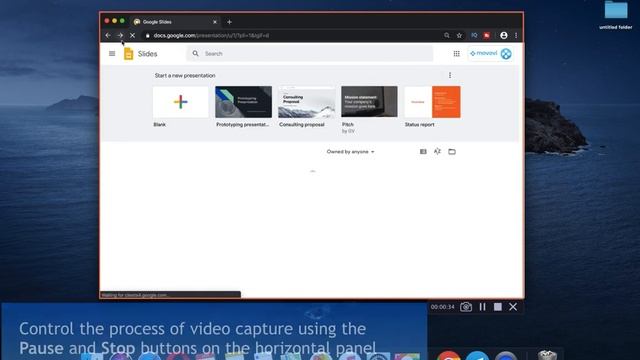The image size is (640, 360).
Task: Switch to list view
Action: click(423, 151)
